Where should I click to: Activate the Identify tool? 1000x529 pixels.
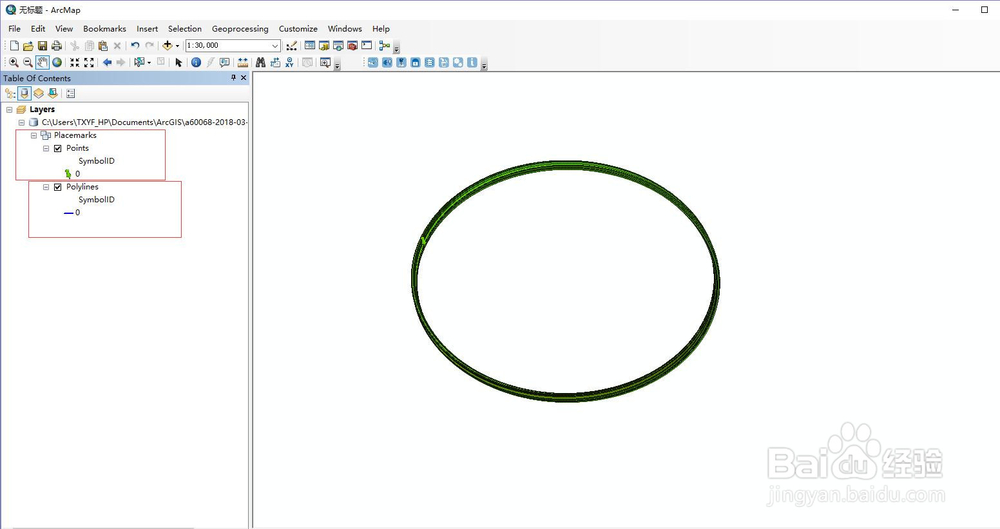(x=196, y=63)
